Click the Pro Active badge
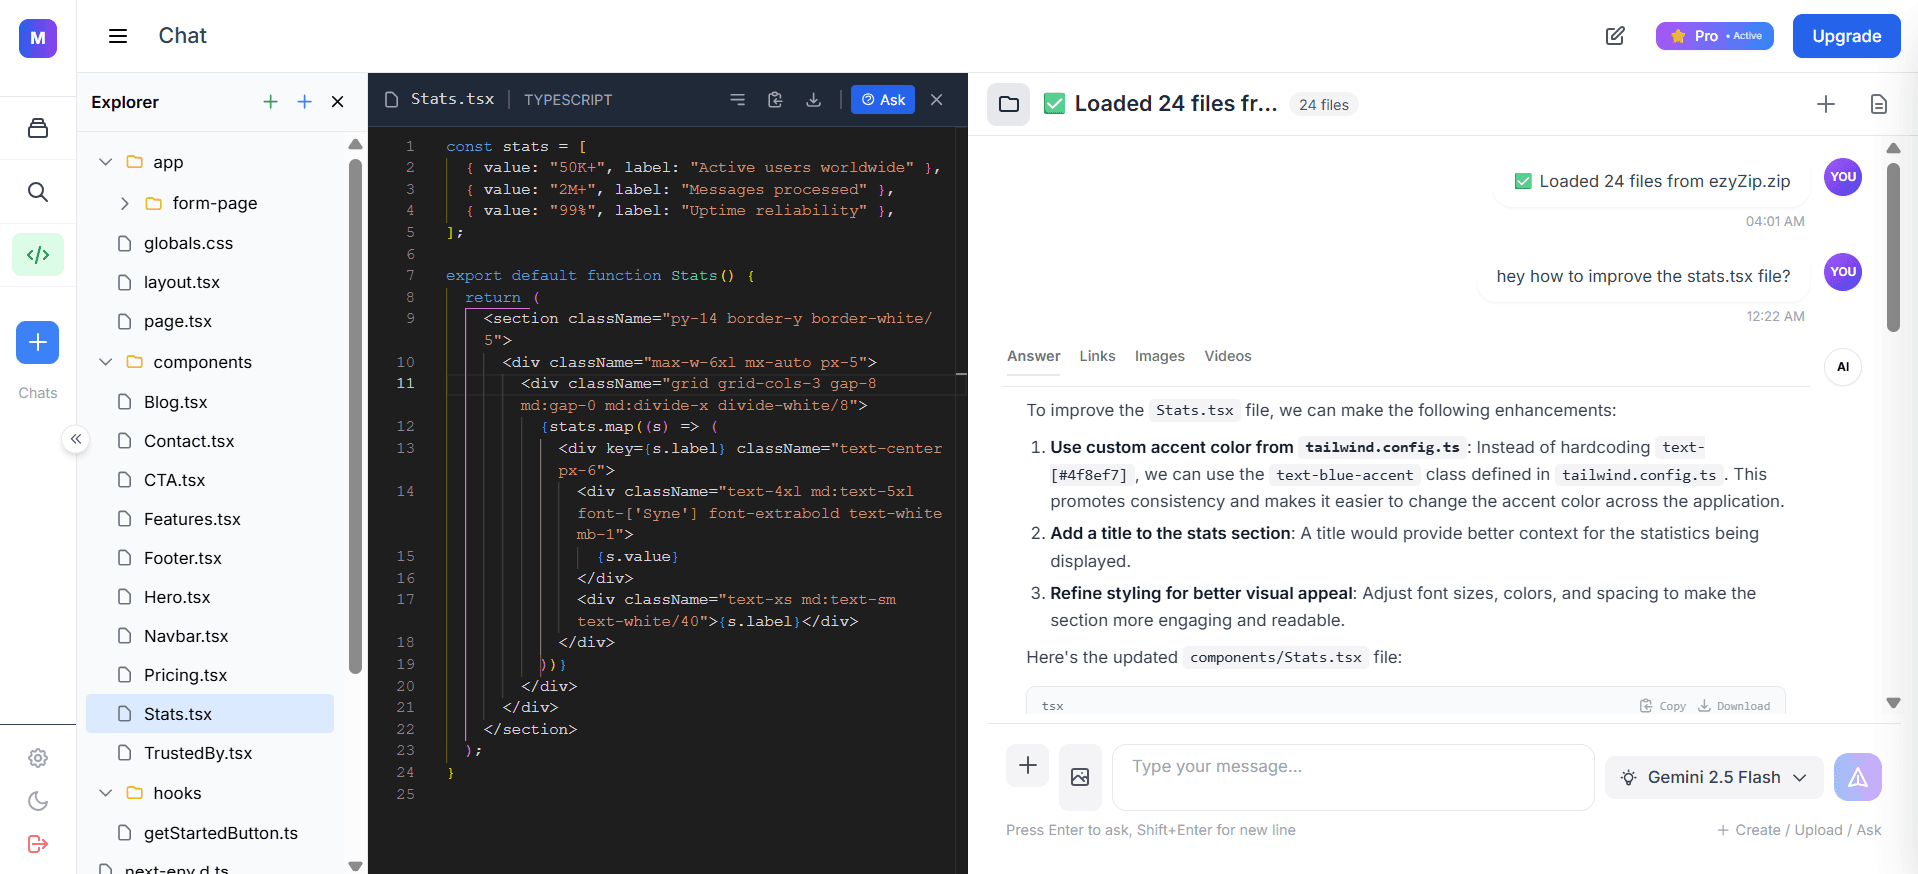 1715,36
